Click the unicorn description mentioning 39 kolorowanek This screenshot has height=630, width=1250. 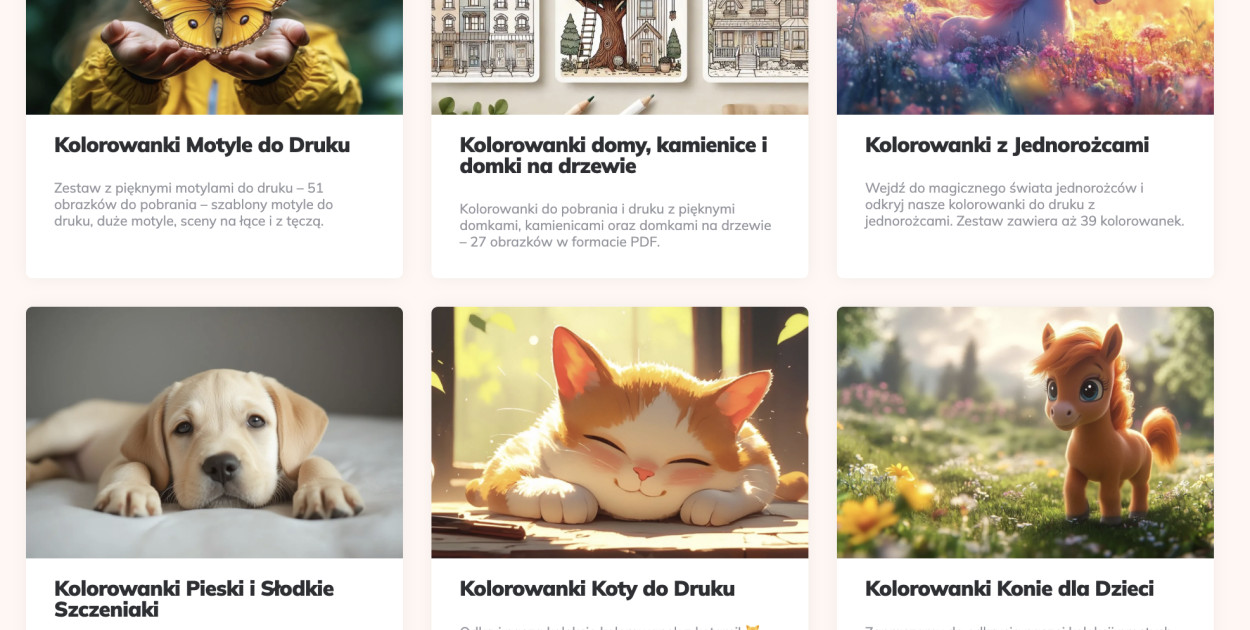1024,204
